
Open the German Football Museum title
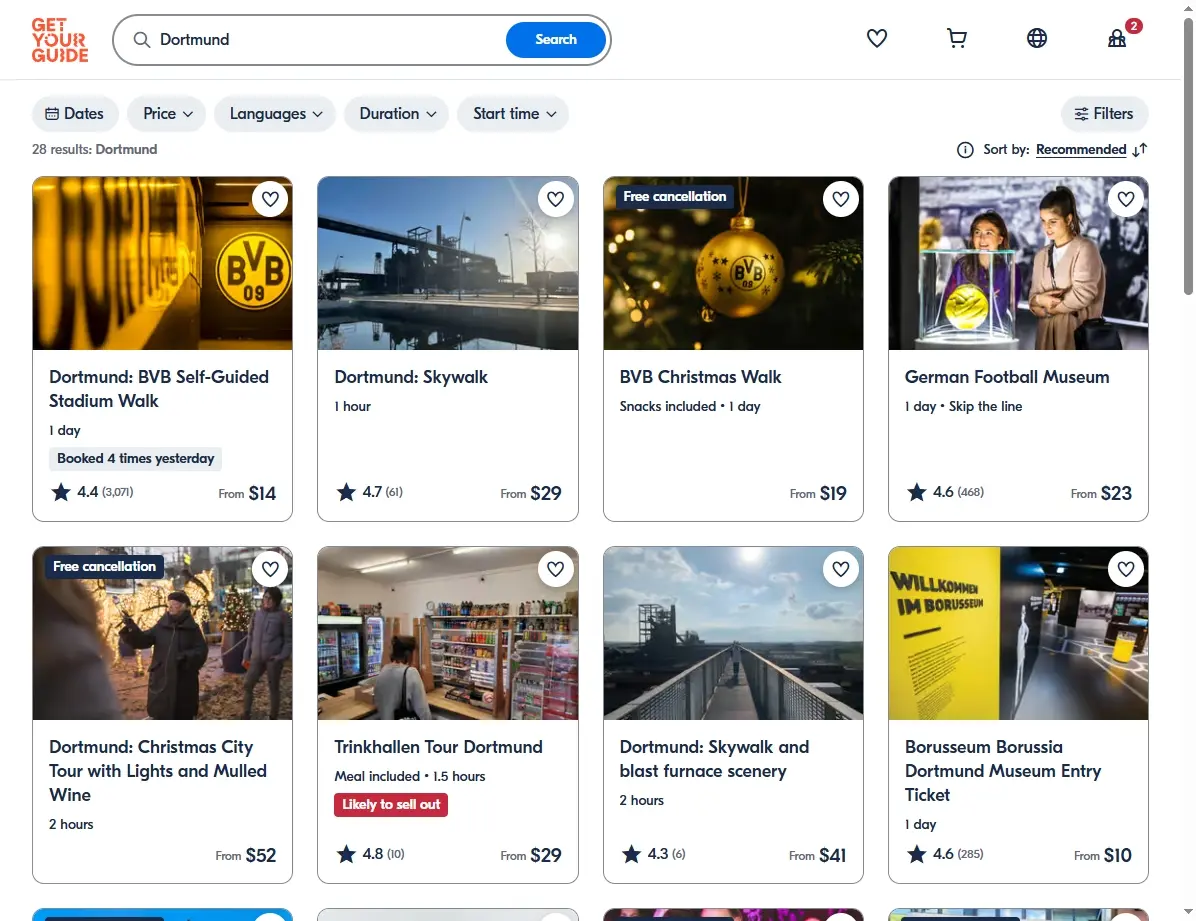1007,377
